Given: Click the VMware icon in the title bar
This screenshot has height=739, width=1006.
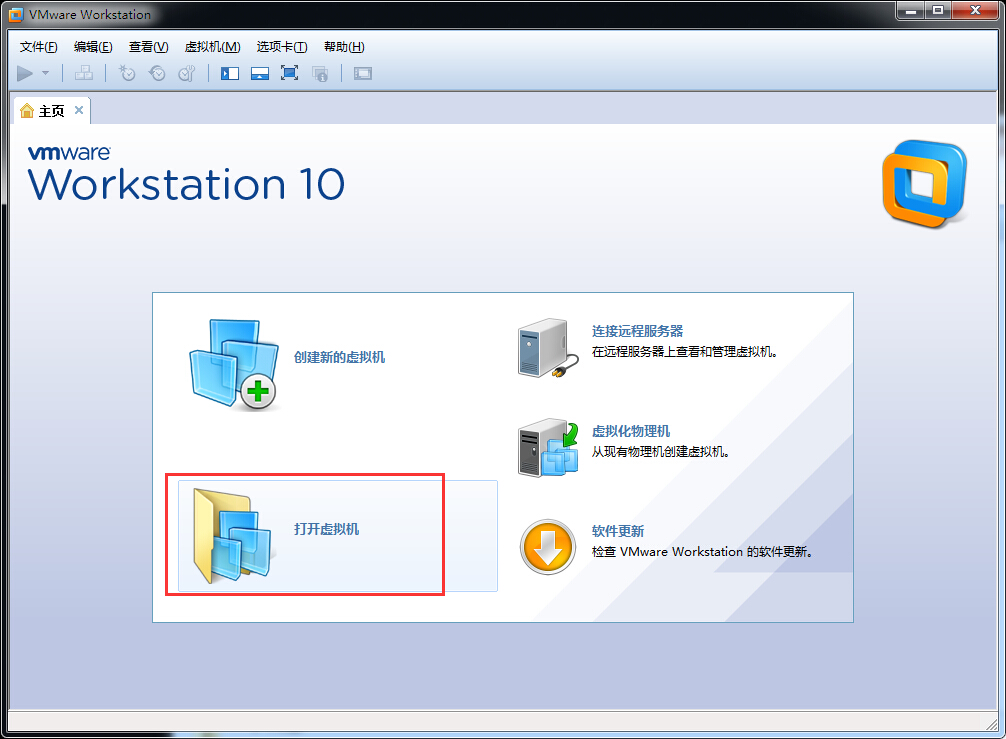Looking at the screenshot, I should (x=16, y=14).
